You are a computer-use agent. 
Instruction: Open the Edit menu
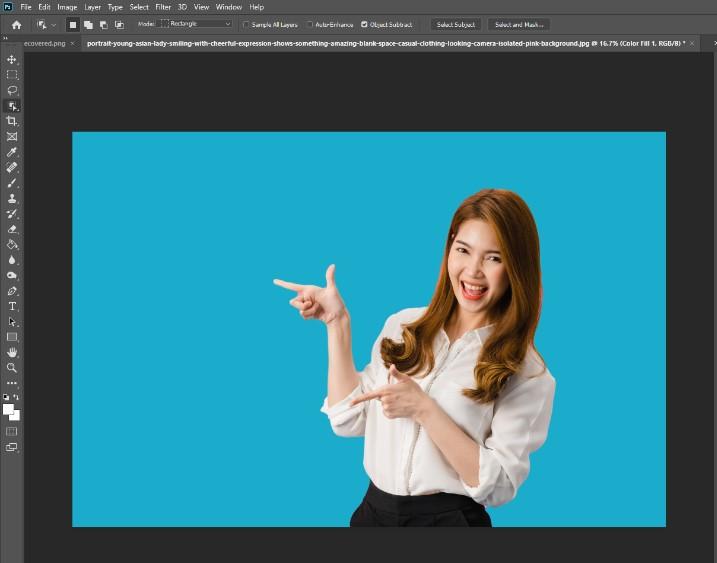[44, 7]
